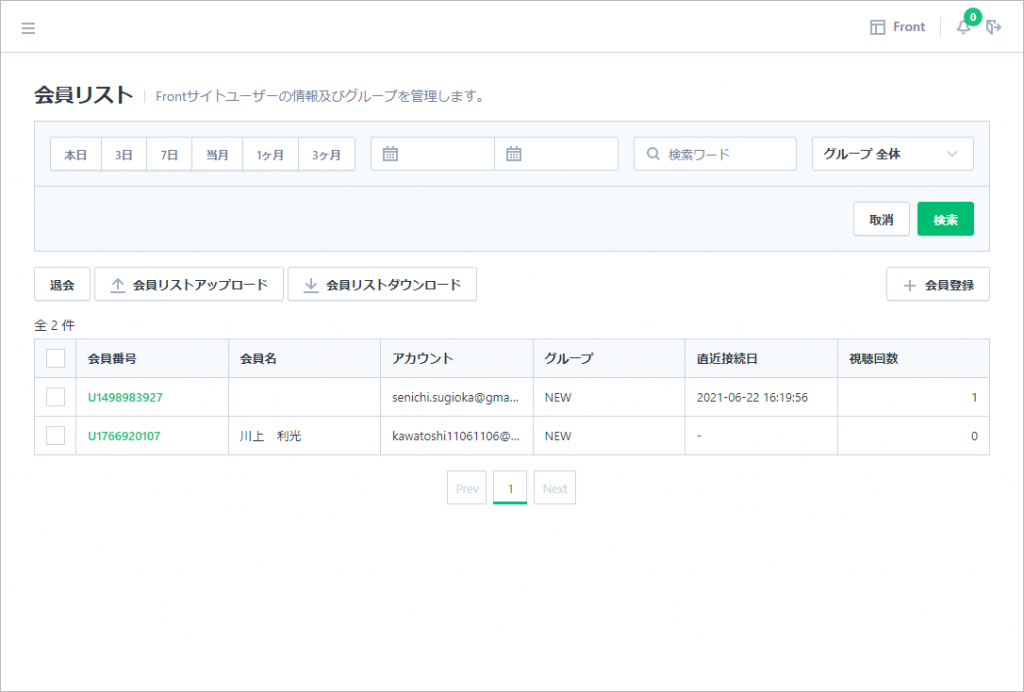Check the box for member U1498983927
The height and width of the screenshot is (692, 1024).
[55, 397]
